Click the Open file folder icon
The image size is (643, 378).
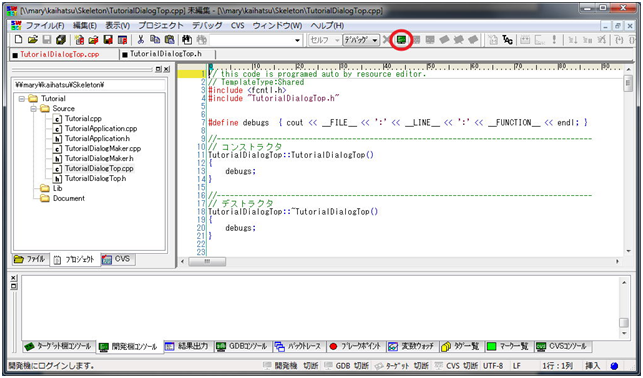pyautogui.click(x=33, y=40)
